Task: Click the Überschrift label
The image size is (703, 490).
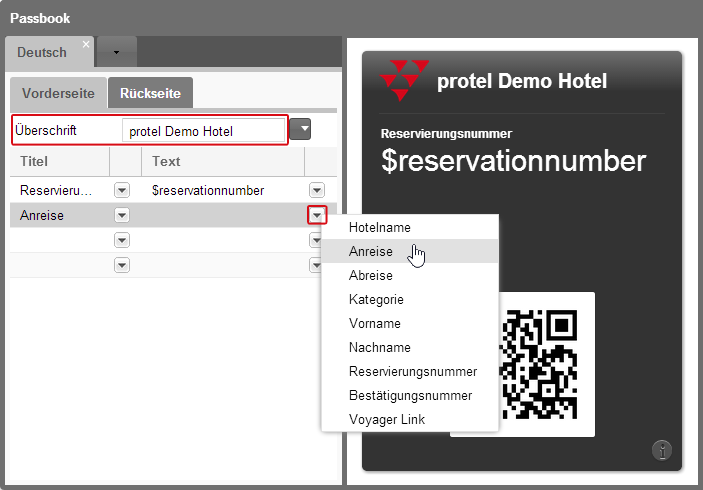Action: coord(46,130)
